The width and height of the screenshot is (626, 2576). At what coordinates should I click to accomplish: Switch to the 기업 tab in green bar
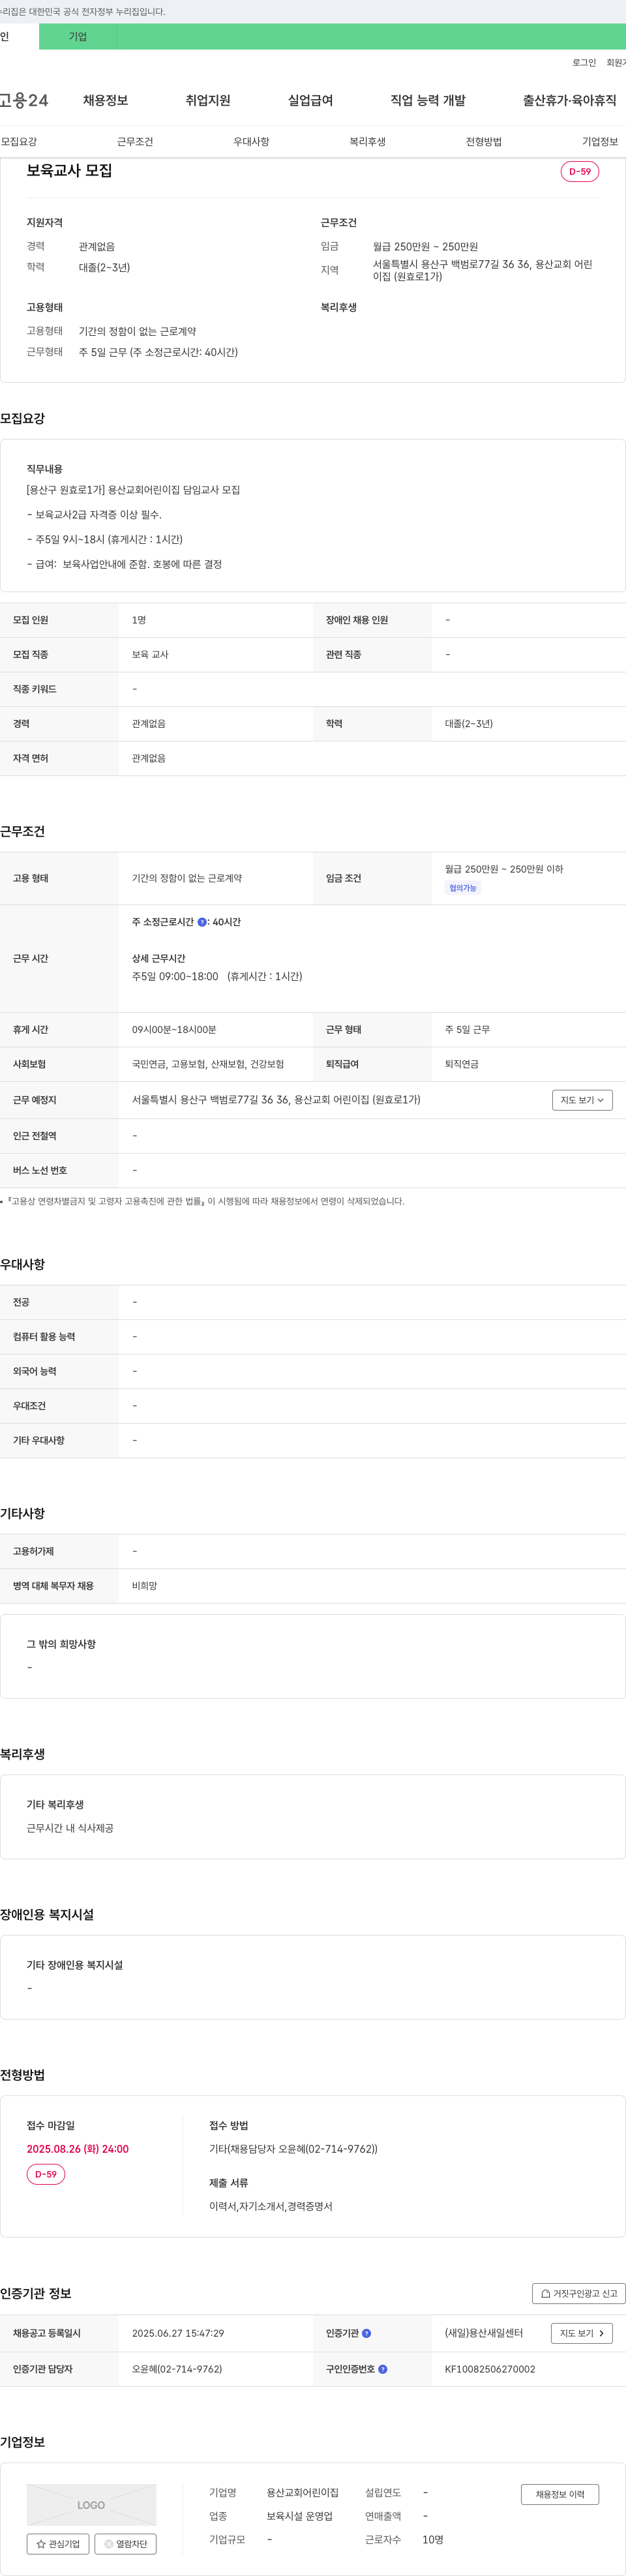78,37
